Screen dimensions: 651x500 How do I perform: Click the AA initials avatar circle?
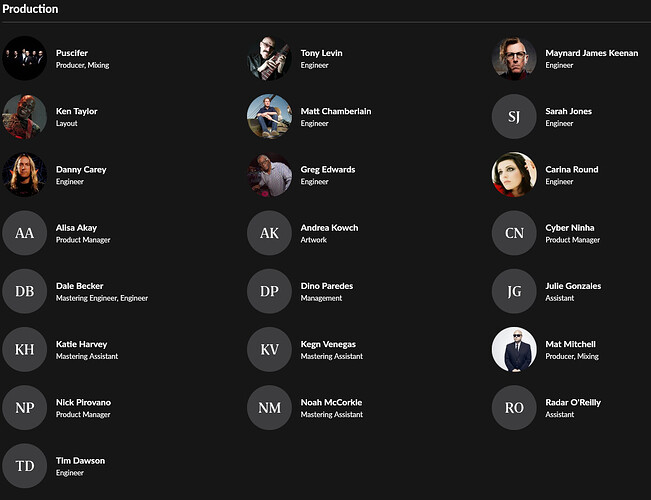tap(25, 233)
